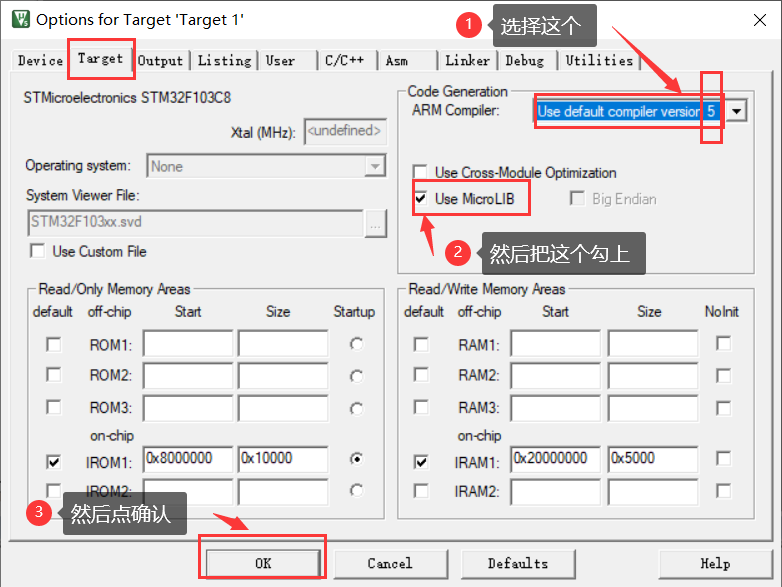This screenshot has height=587, width=782.
Task: Toggle Use Cross-Module Optimization checkbox
Action: [420, 172]
